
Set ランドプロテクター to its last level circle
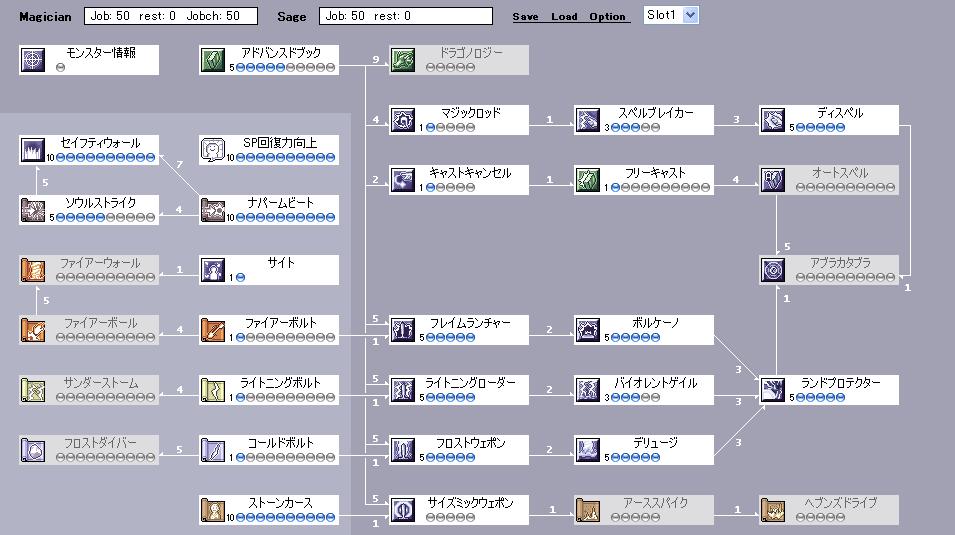tap(840, 397)
